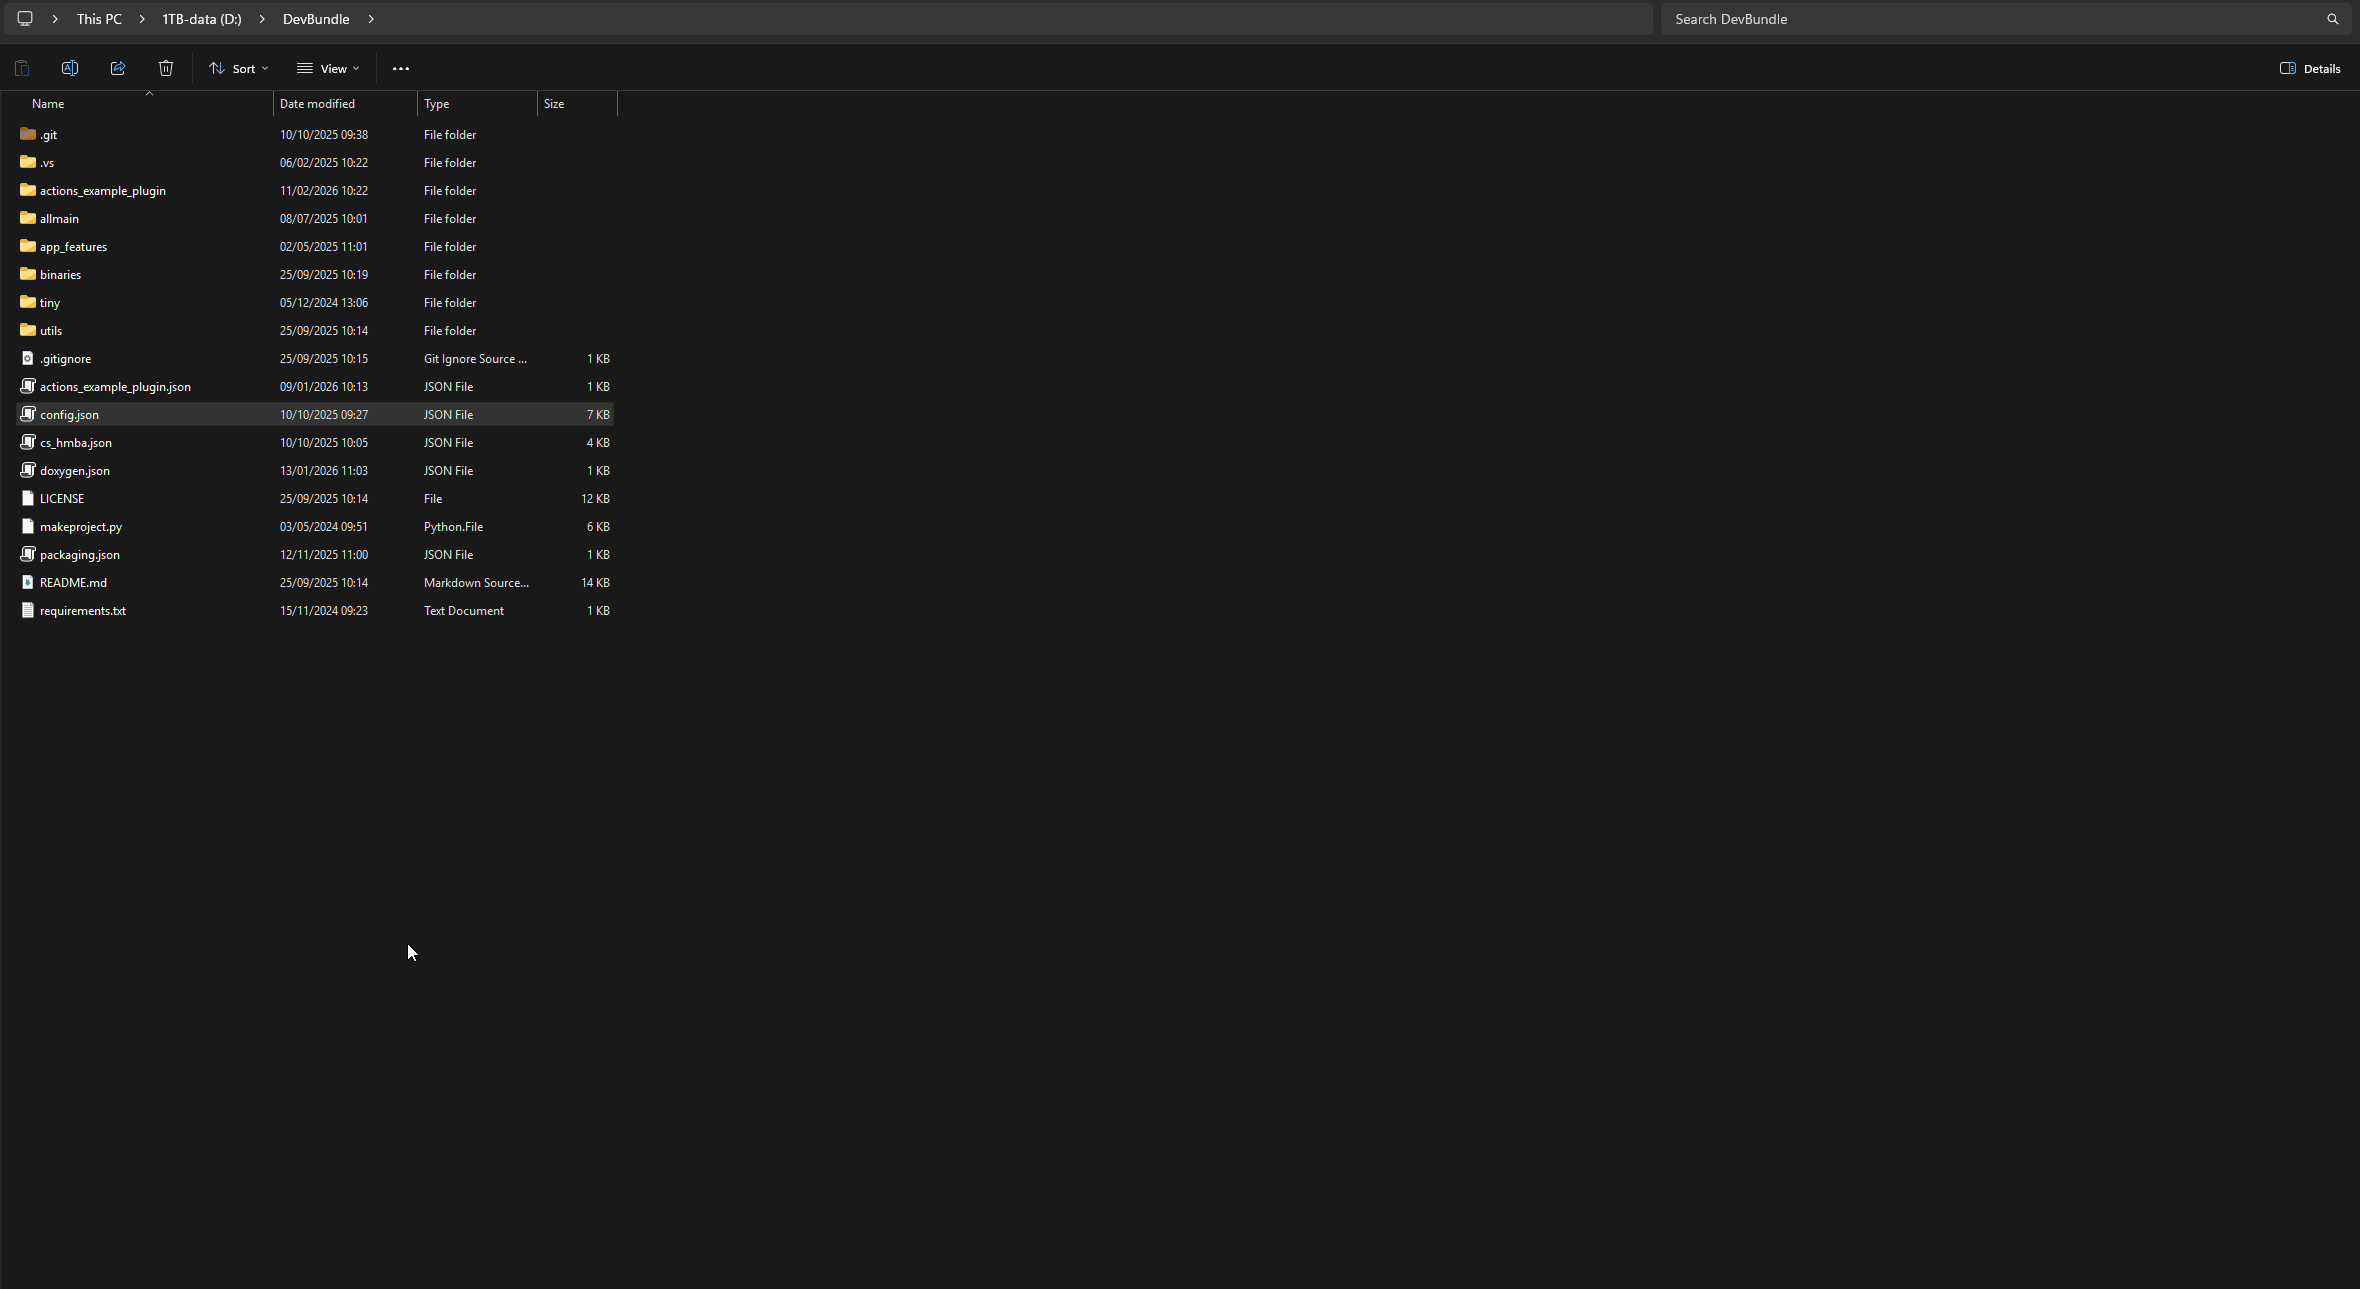Click the date 13/01/2026 11:03
Viewport: 2360px width, 1289px height.
tap(324, 470)
